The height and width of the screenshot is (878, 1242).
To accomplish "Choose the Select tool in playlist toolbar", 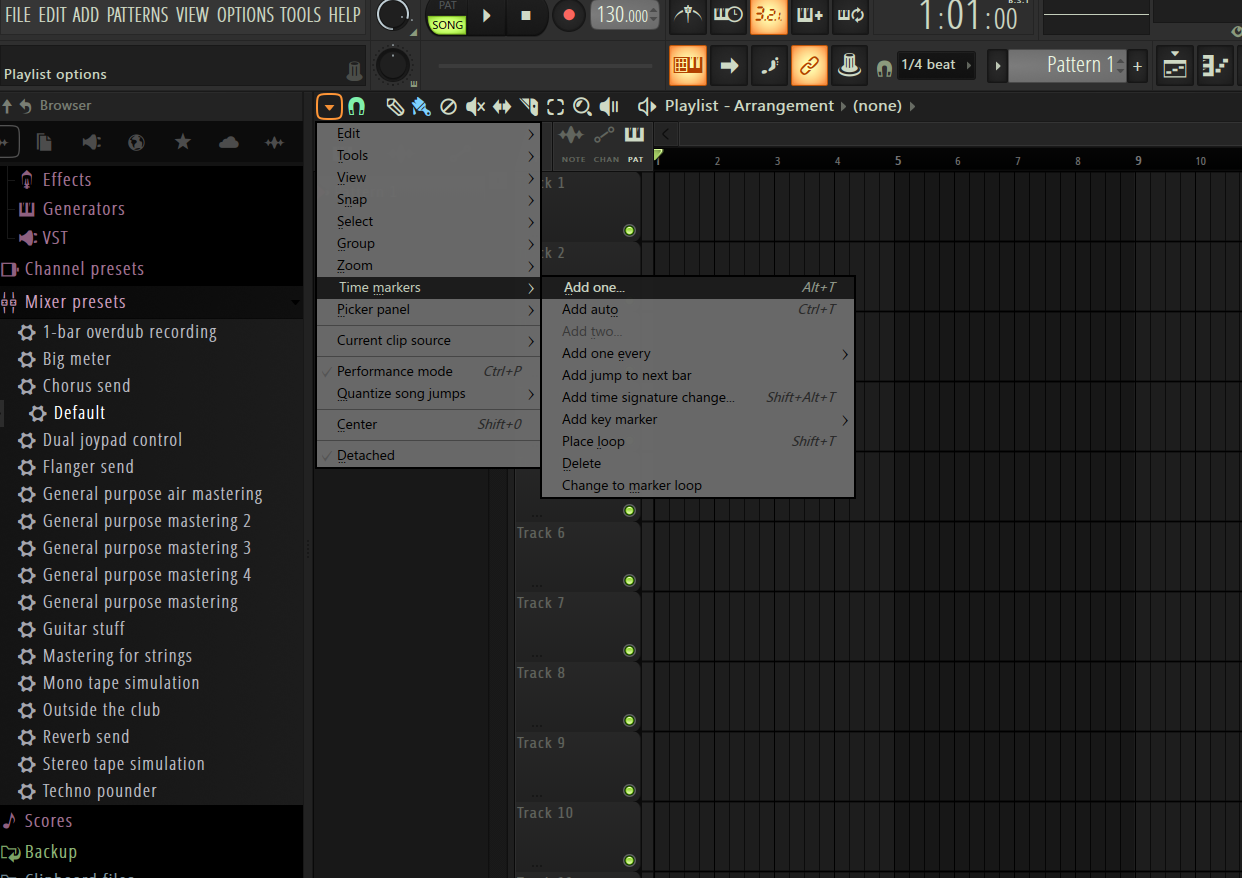I will tap(555, 106).
